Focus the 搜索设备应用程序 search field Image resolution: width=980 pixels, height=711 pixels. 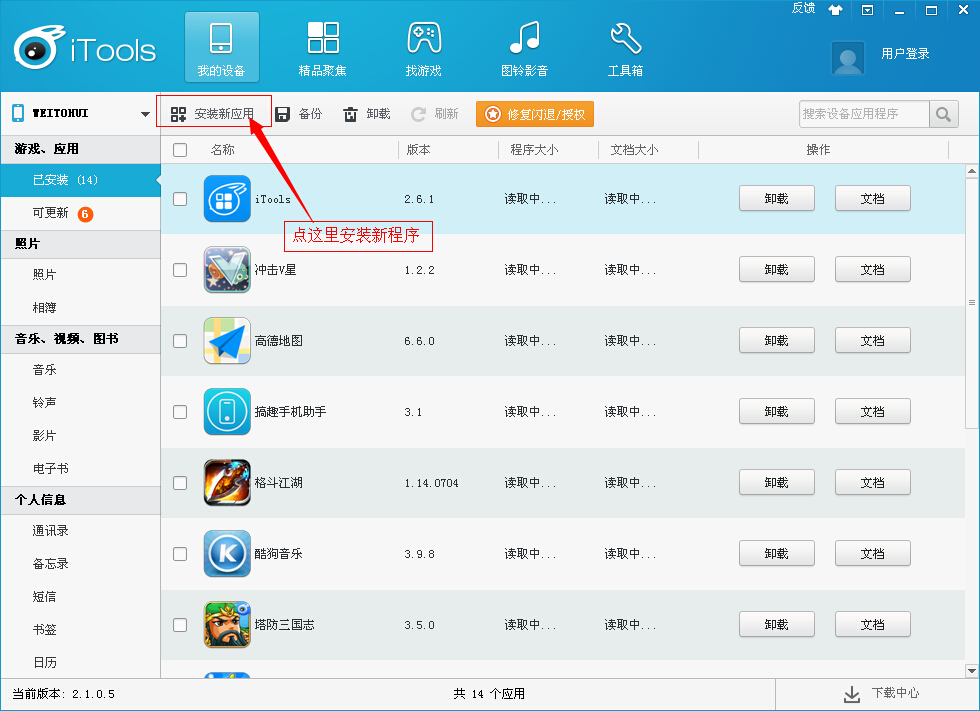point(864,114)
